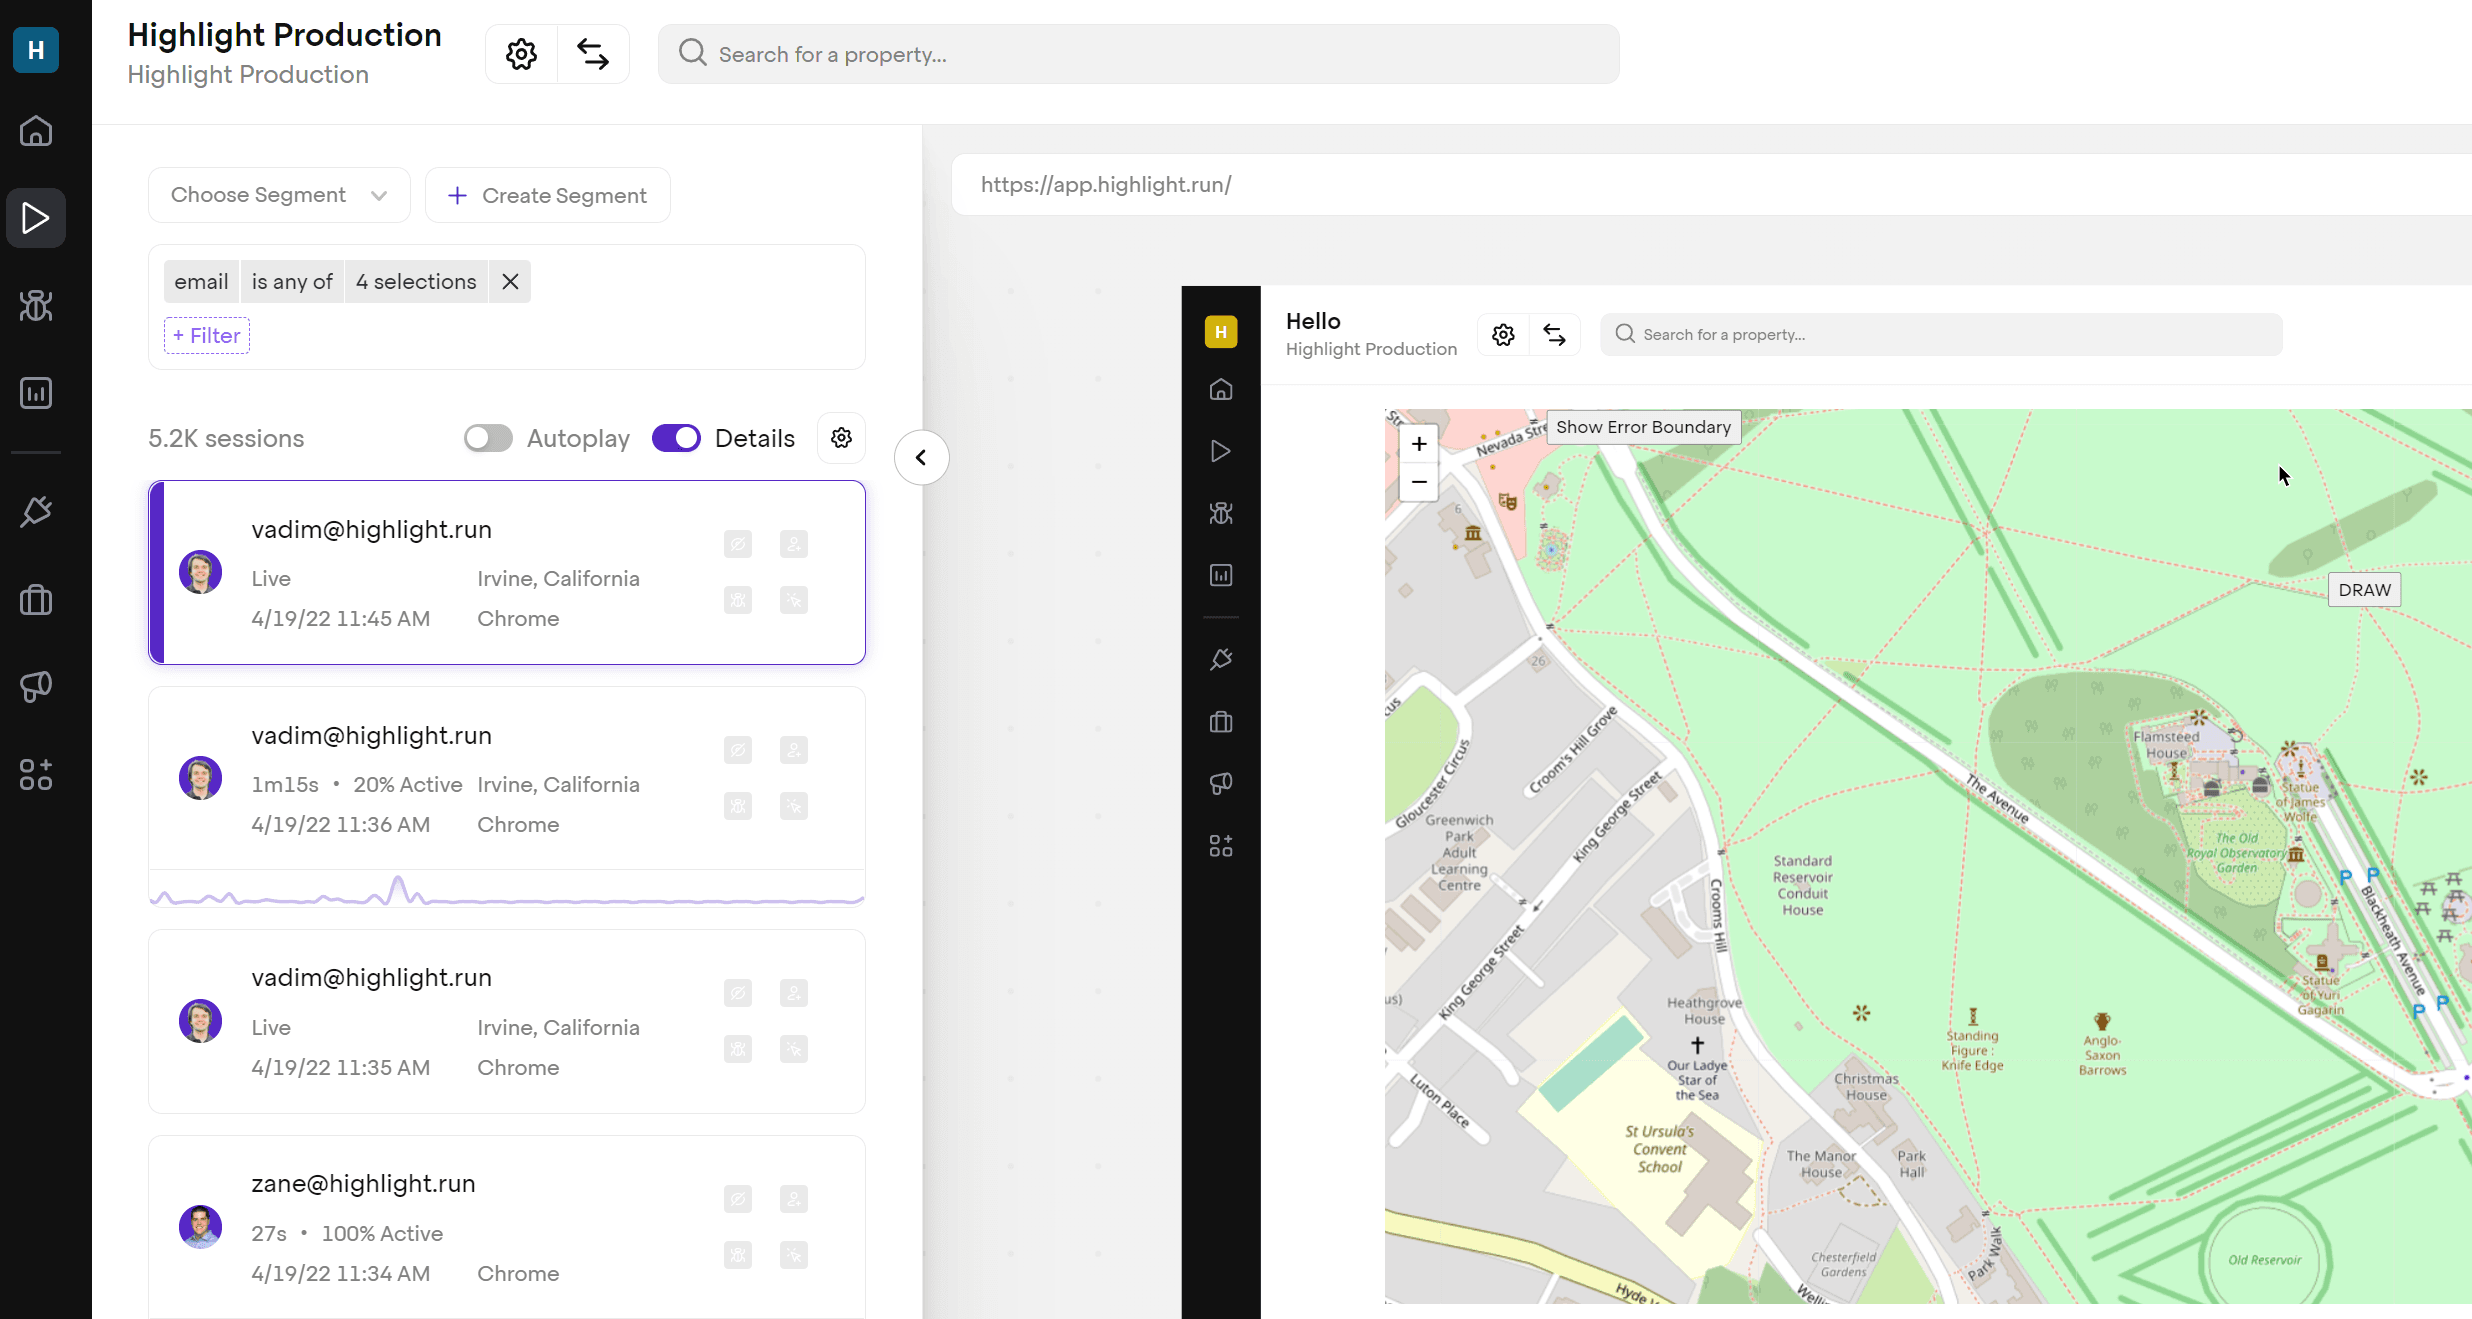The height and width of the screenshot is (1319, 2472).
Task: Click the Create Segment button
Action: (548, 196)
